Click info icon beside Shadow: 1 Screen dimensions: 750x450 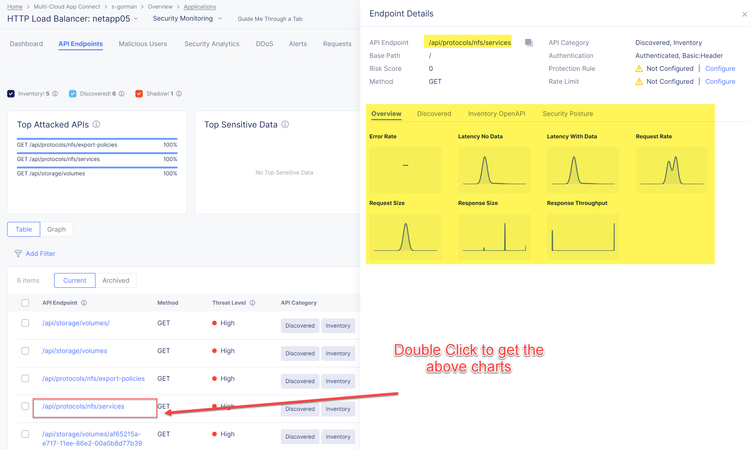point(178,94)
